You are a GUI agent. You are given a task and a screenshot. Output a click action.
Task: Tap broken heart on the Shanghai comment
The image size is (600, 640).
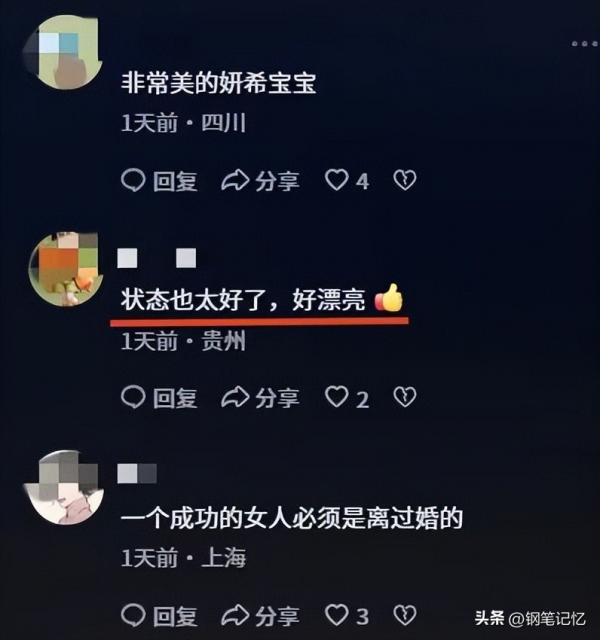pyautogui.click(x=404, y=615)
